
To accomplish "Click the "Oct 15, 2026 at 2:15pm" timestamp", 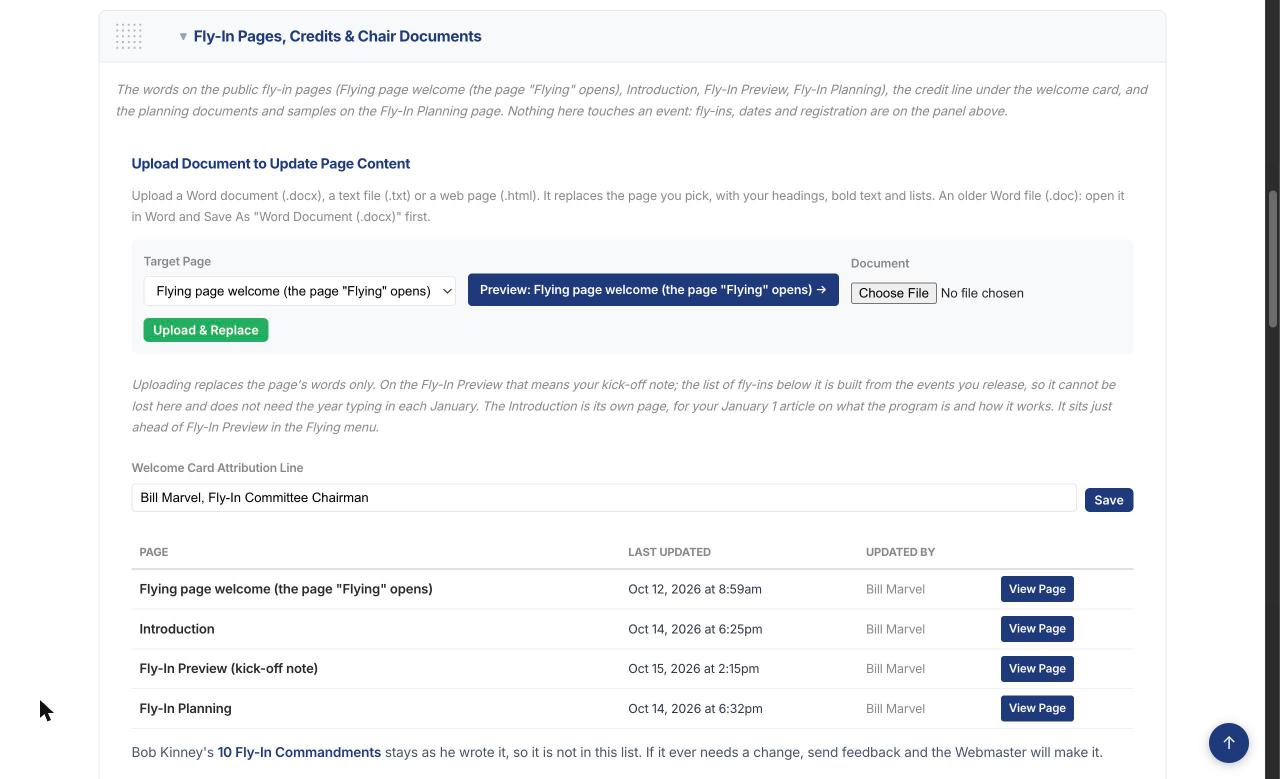I will click(694, 669).
